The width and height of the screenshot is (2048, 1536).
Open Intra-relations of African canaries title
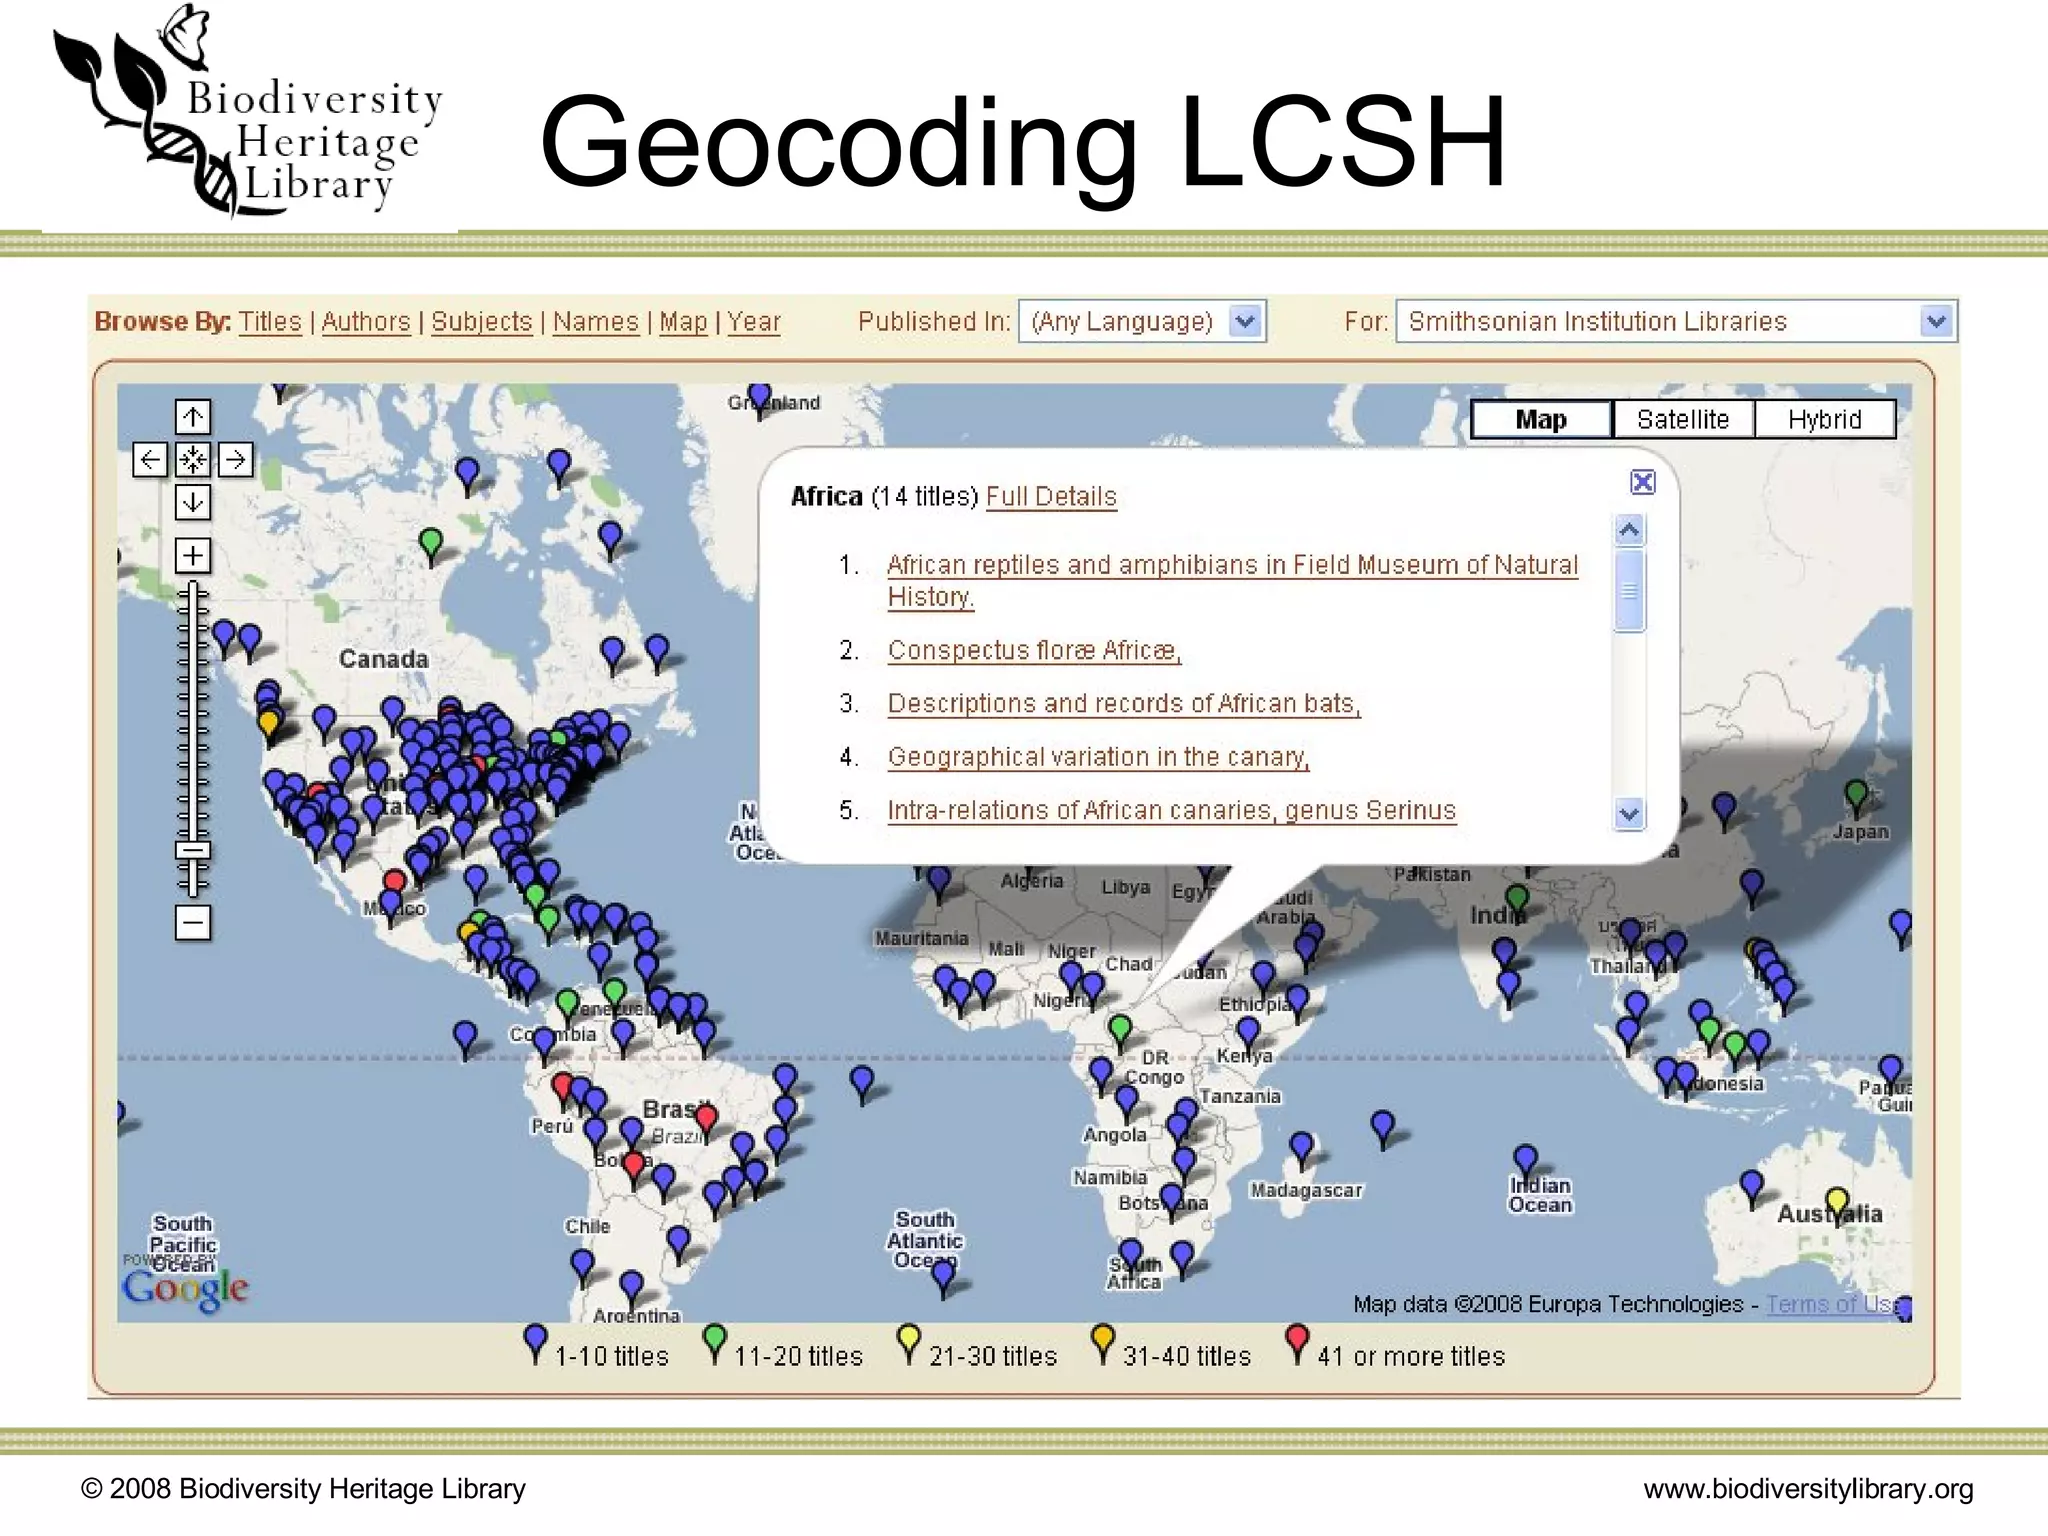(x=1172, y=810)
